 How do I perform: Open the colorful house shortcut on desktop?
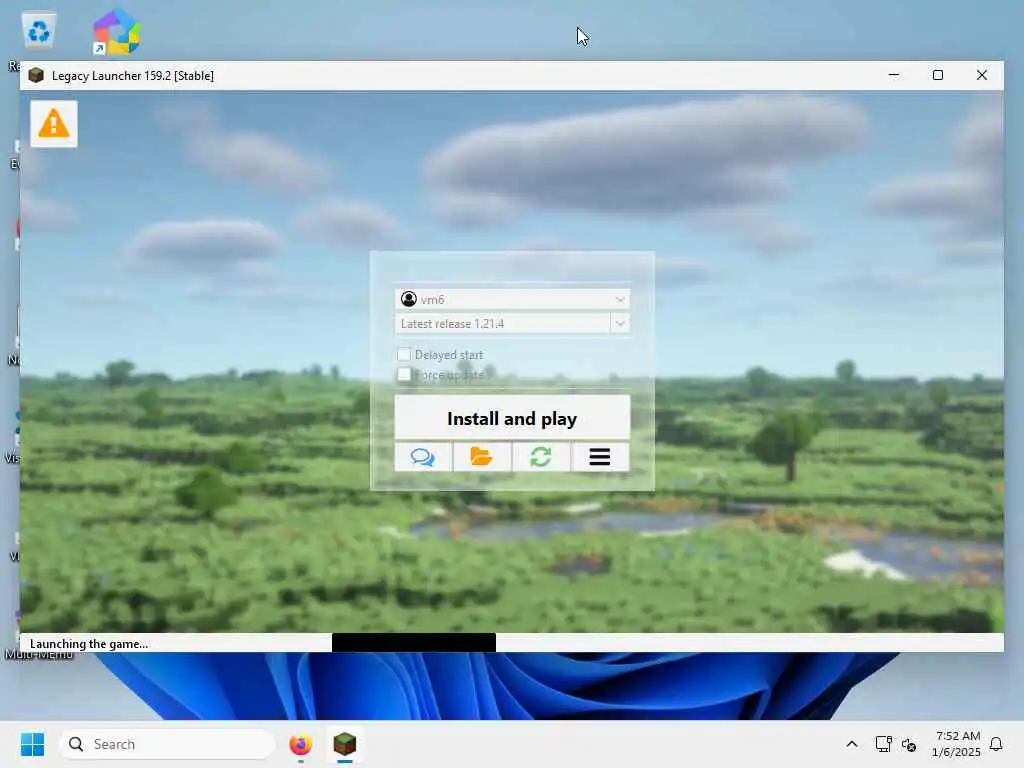[x=117, y=31]
